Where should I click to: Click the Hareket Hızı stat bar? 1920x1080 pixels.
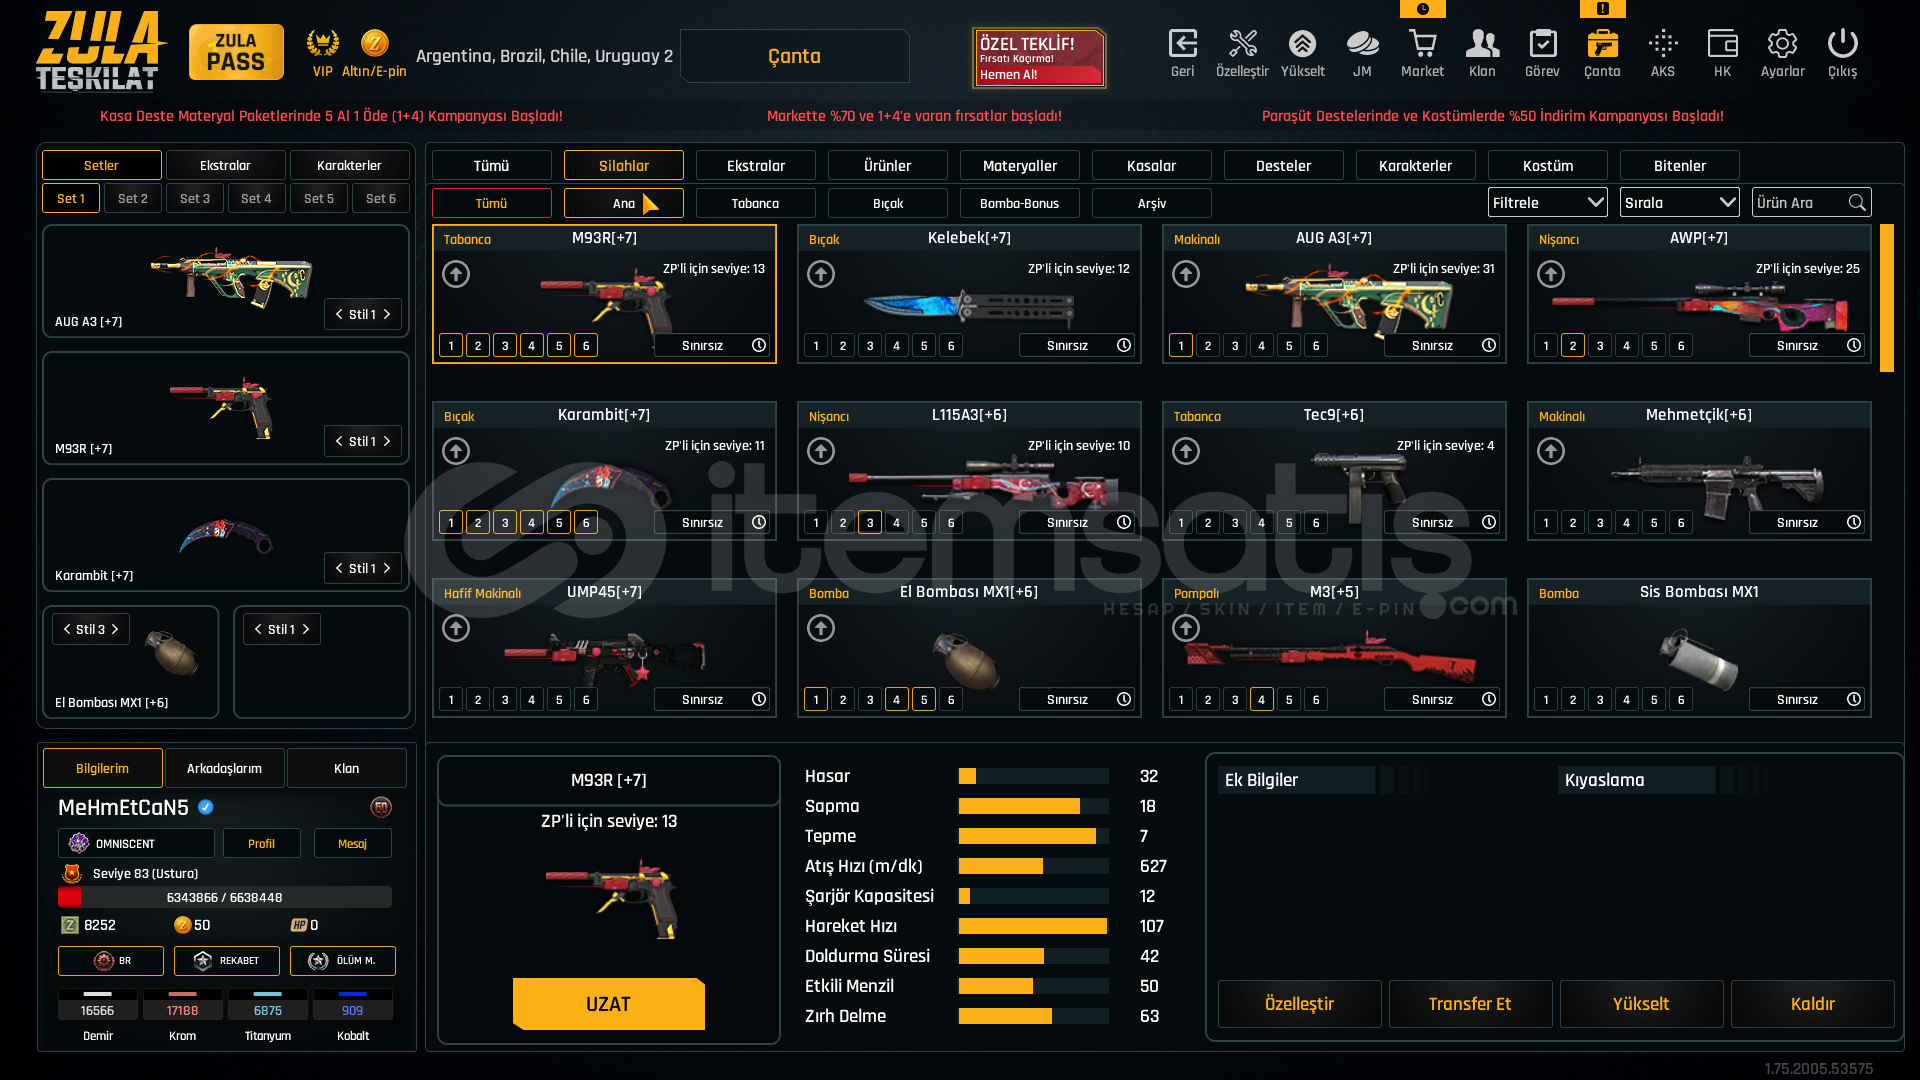1033,926
